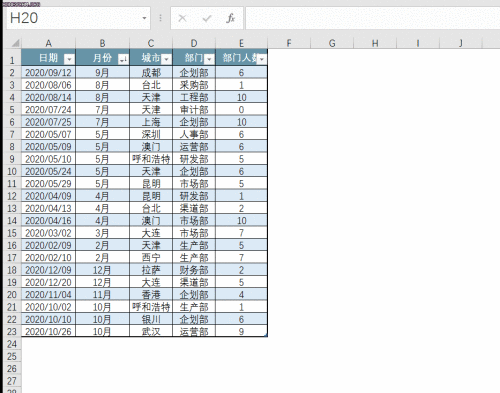Click cell with date 2020/09/12
The height and width of the screenshot is (393, 500).
49,73
